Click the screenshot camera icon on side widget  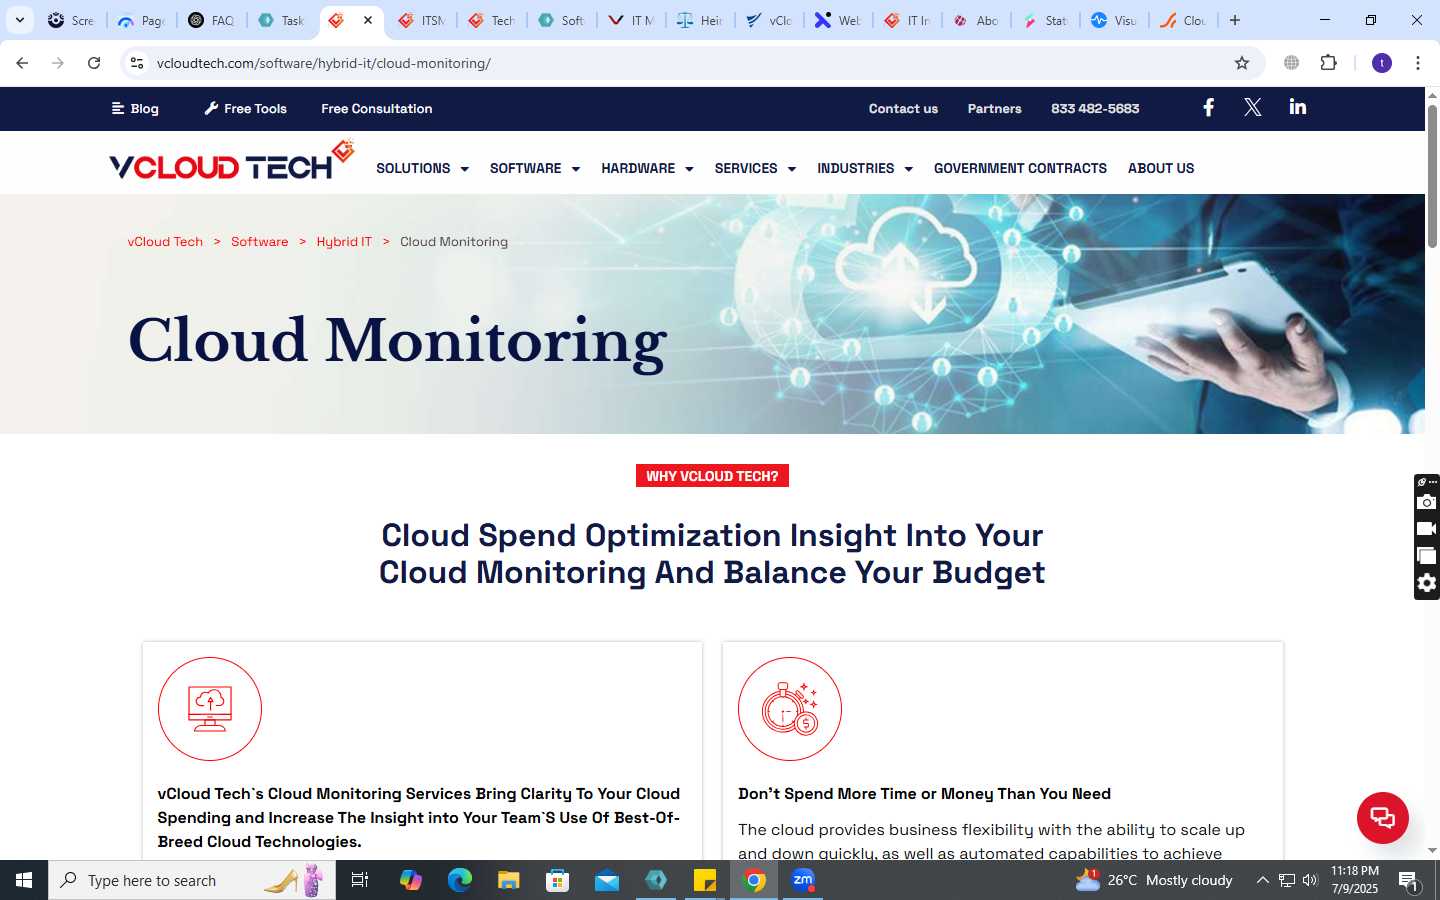(1427, 502)
